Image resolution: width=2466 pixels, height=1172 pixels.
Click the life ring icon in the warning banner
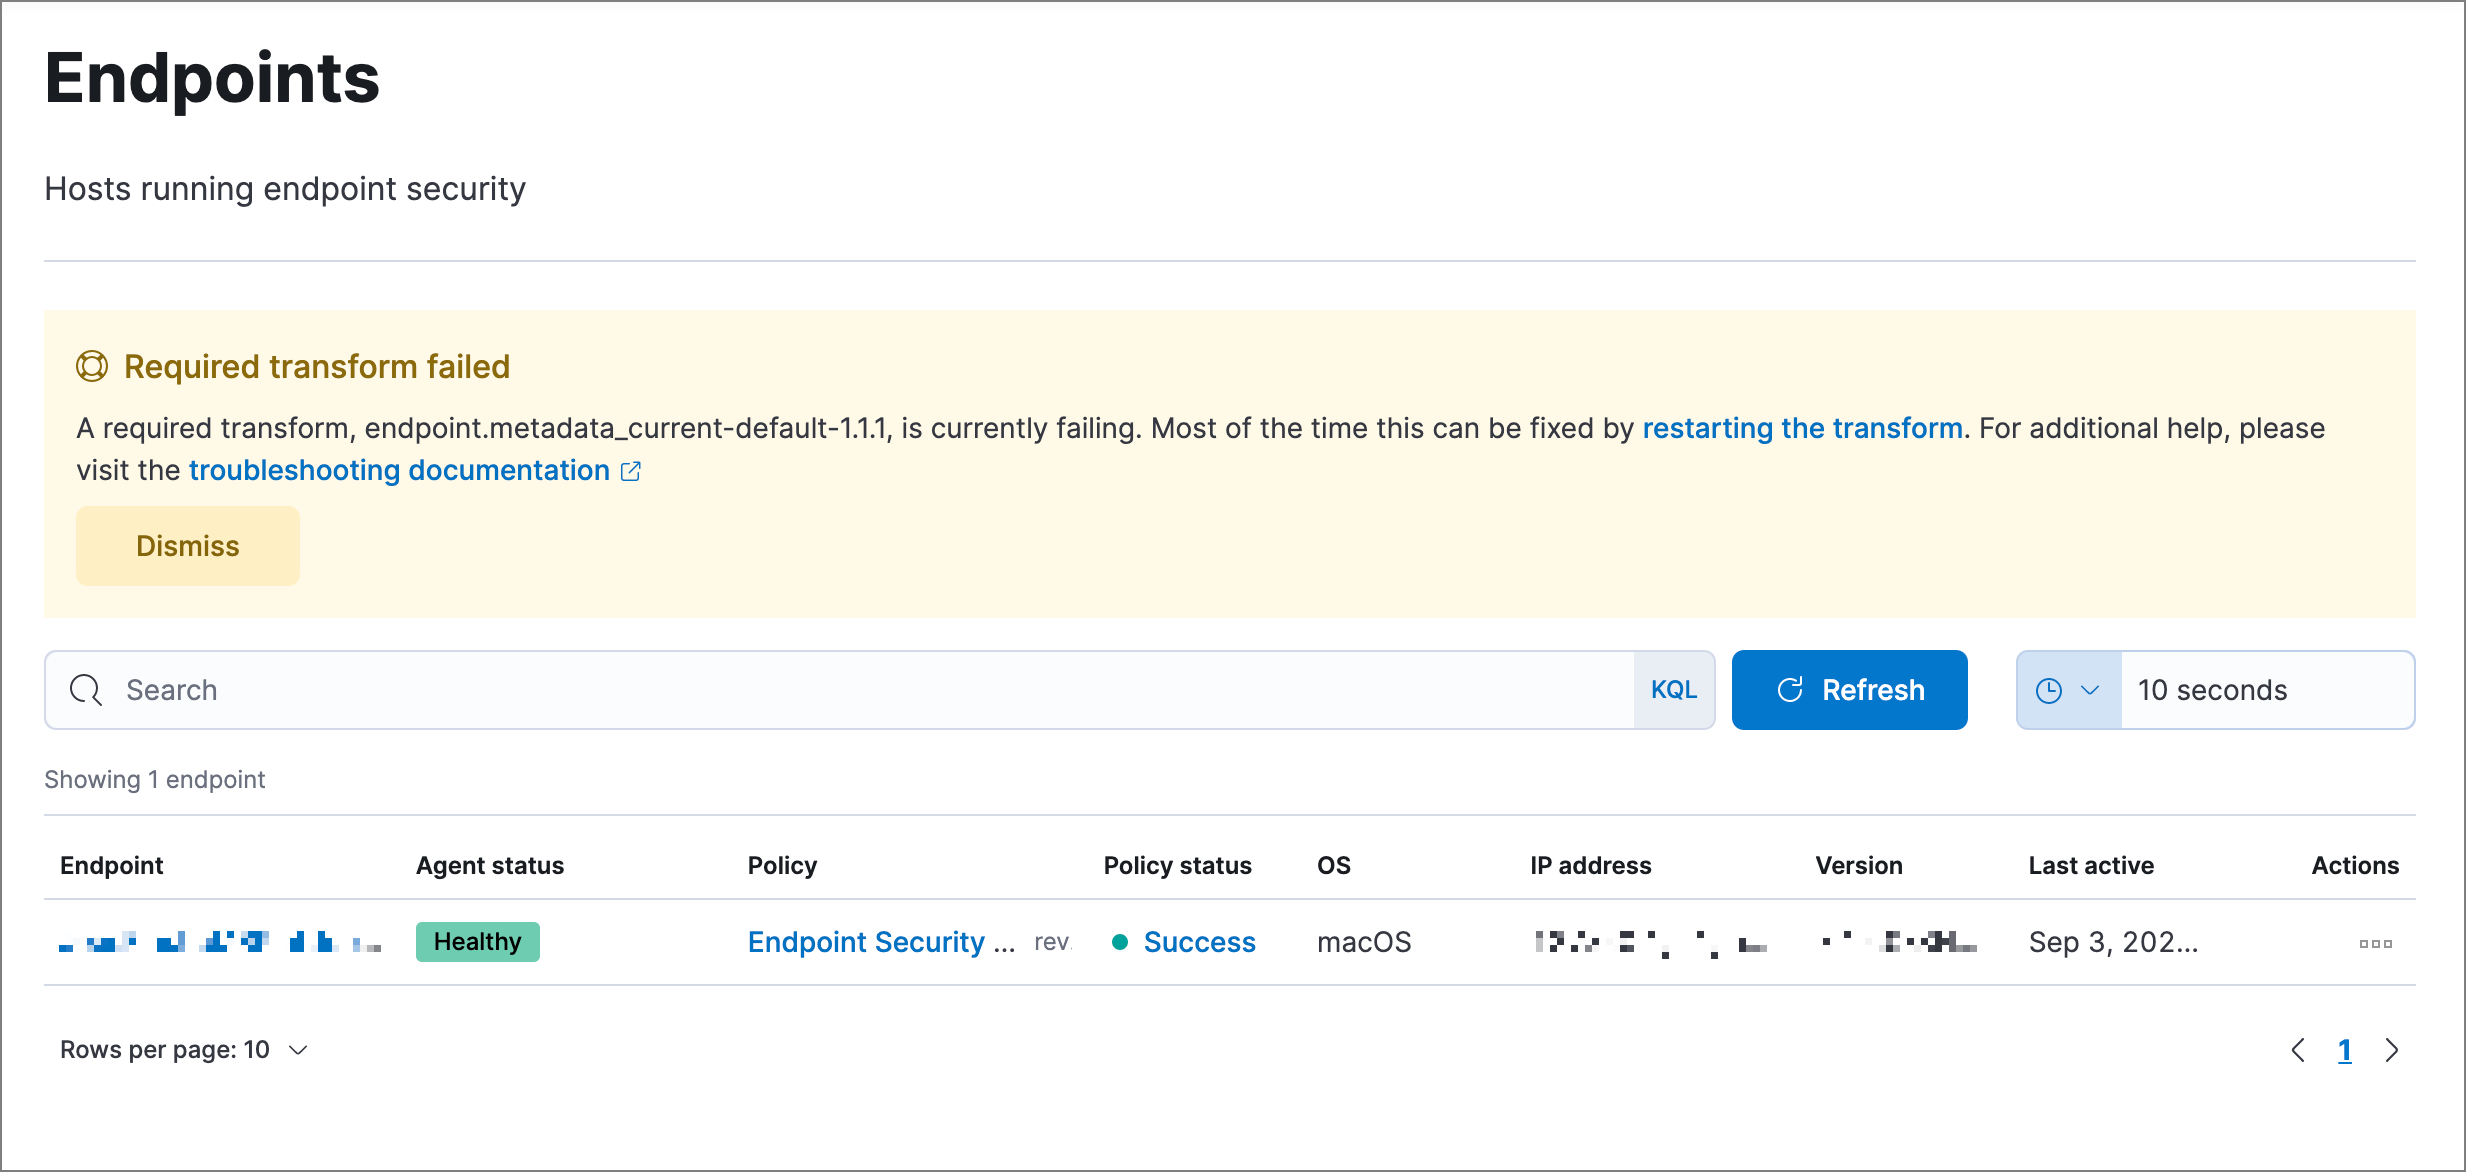coord(93,366)
